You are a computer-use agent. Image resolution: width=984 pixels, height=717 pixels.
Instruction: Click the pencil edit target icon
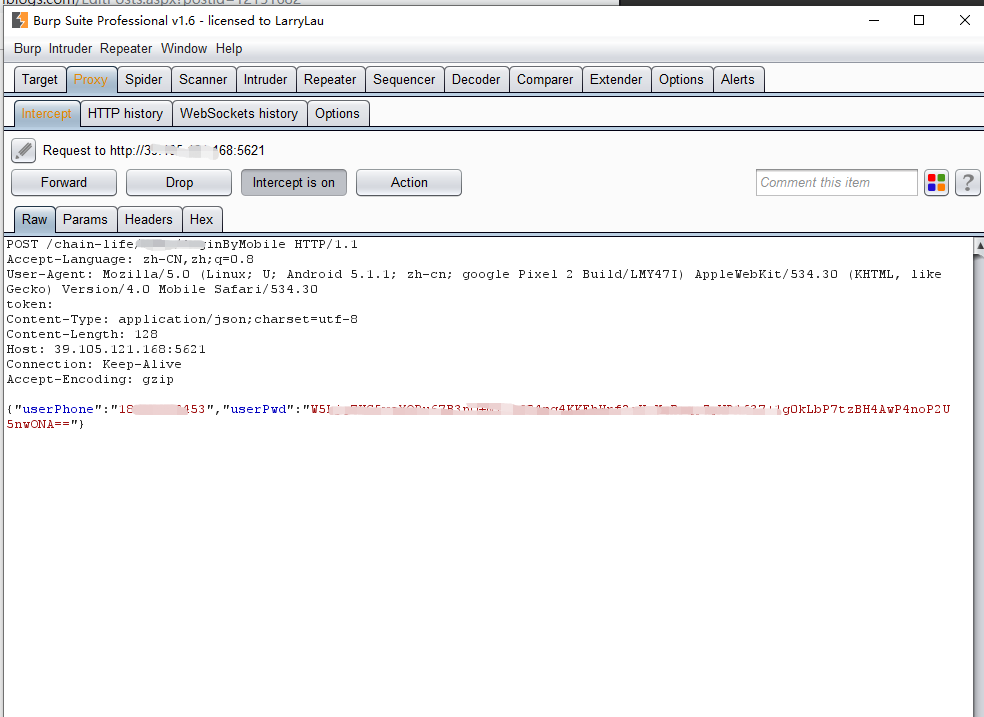tap(23, 151)
